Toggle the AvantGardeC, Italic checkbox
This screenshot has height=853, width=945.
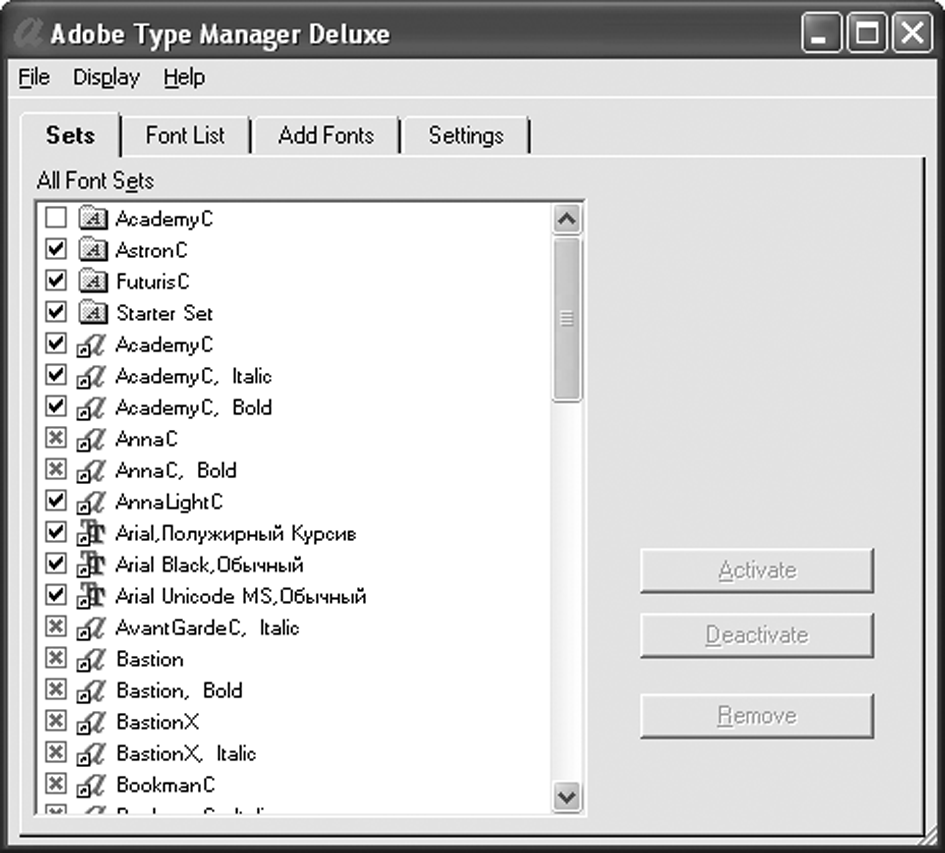[56, 628]
